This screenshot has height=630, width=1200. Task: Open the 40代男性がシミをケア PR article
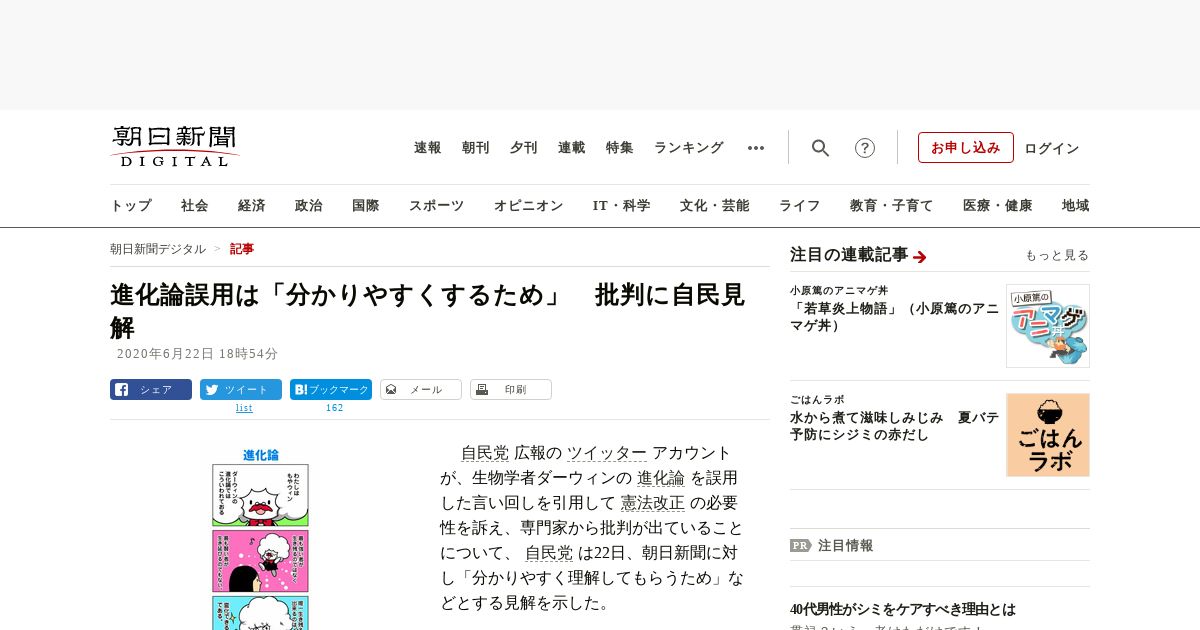coord(903,609)
